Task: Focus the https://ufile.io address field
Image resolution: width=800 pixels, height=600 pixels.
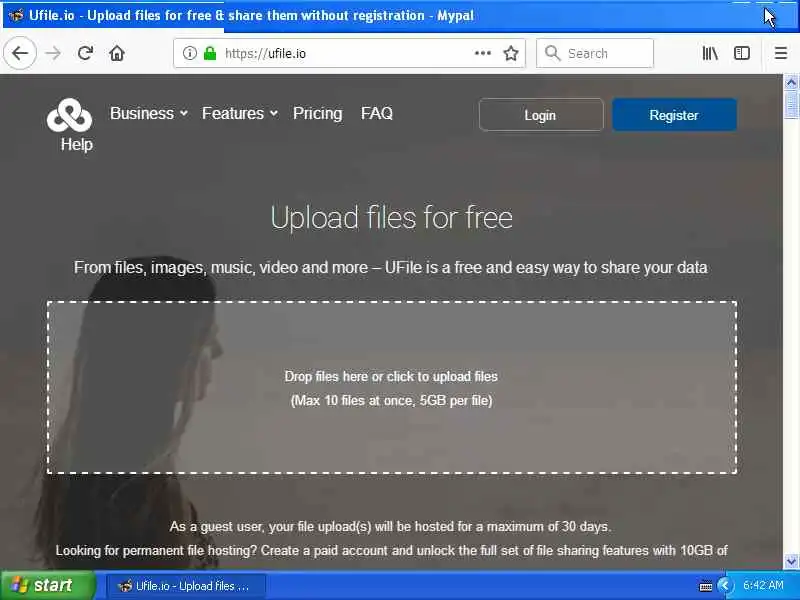Action: click(347, 53)
